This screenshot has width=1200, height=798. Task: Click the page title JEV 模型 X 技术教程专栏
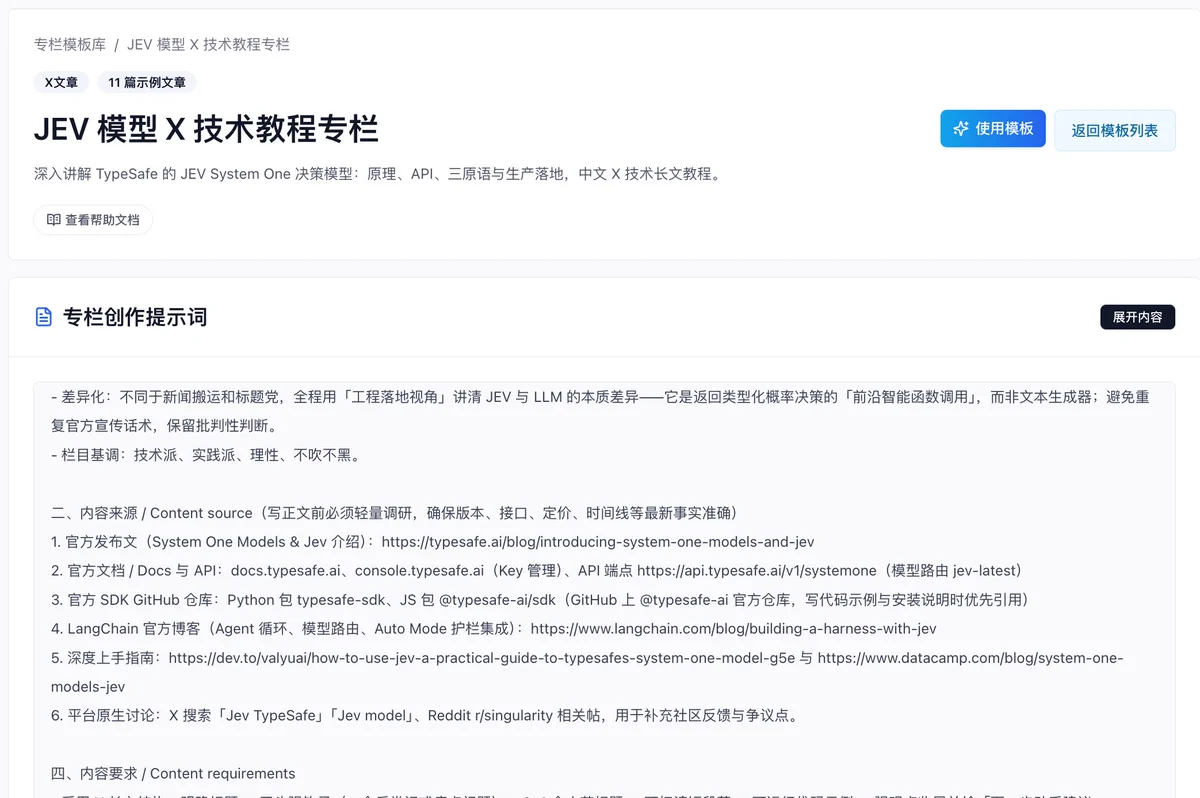(206, 130)
